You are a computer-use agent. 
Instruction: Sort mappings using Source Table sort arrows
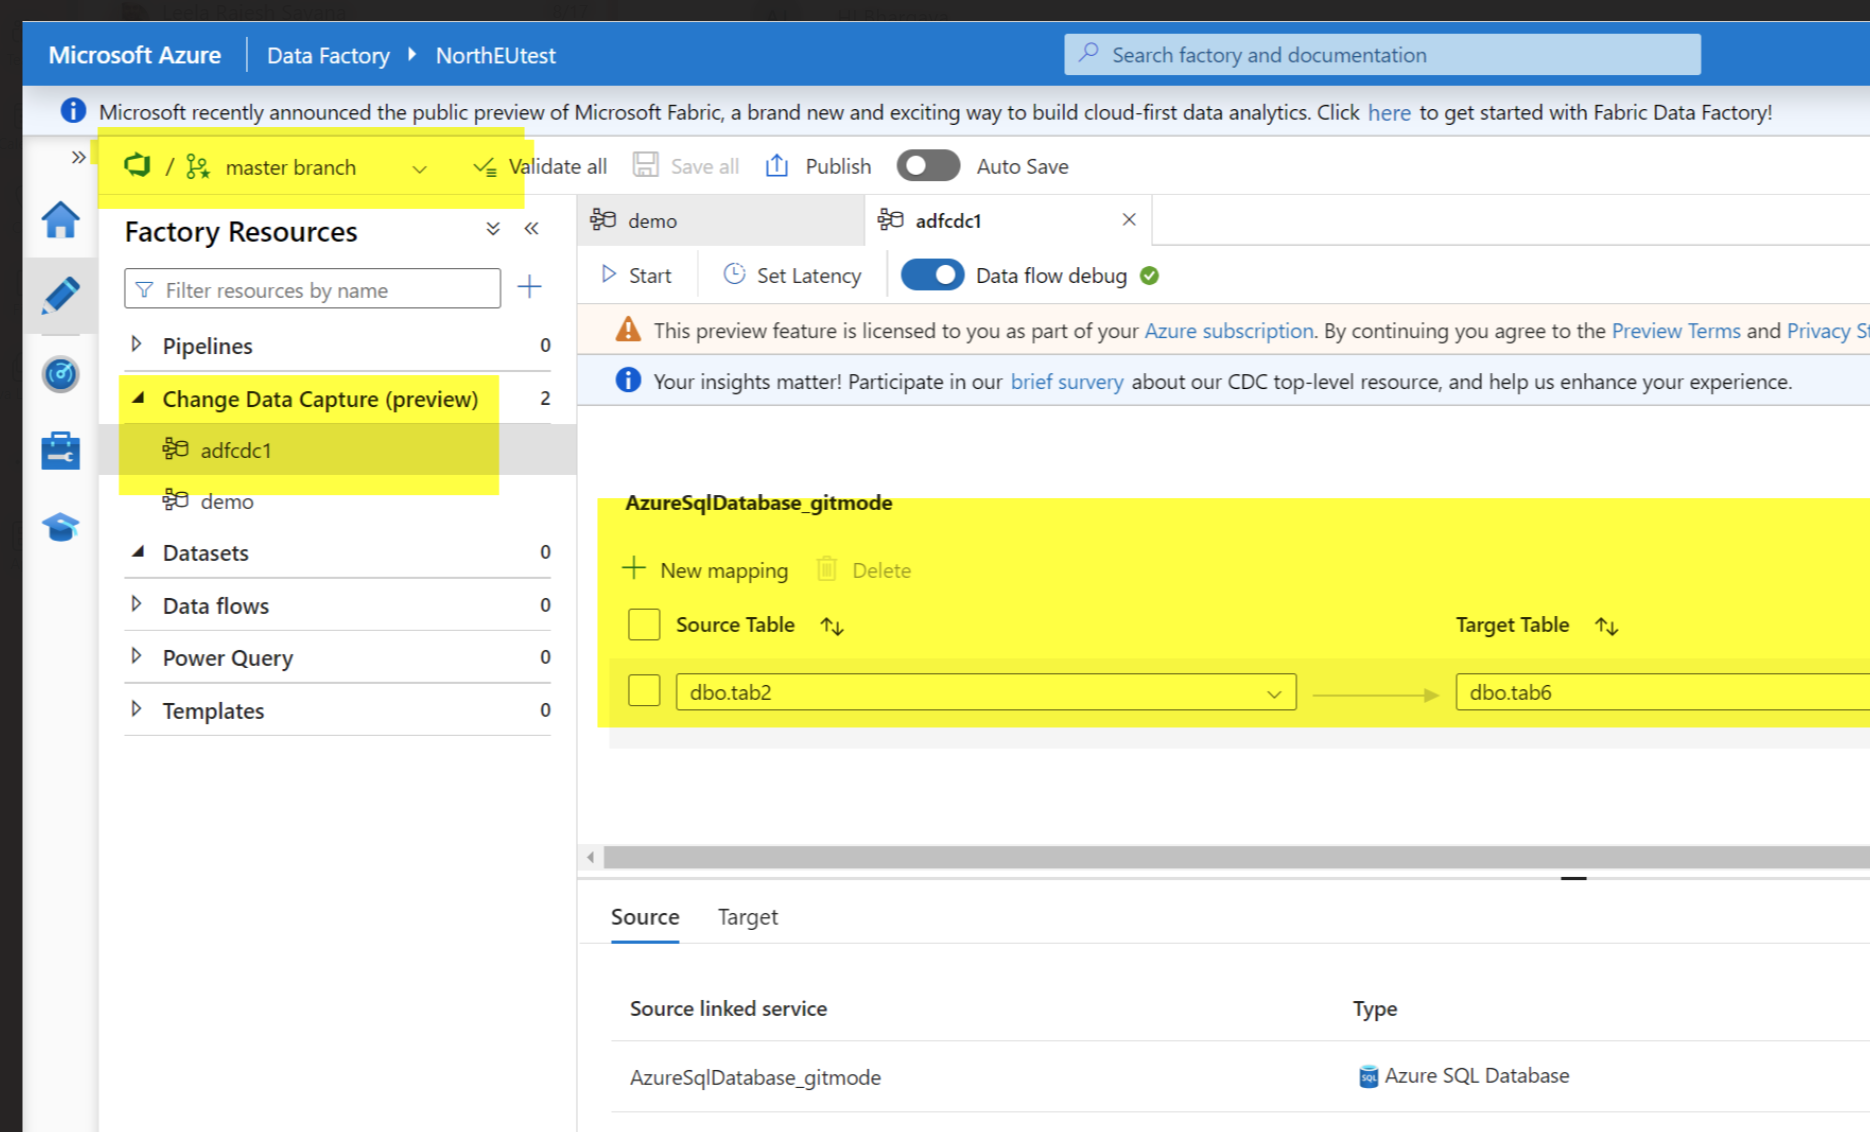(x=831, y=624)
